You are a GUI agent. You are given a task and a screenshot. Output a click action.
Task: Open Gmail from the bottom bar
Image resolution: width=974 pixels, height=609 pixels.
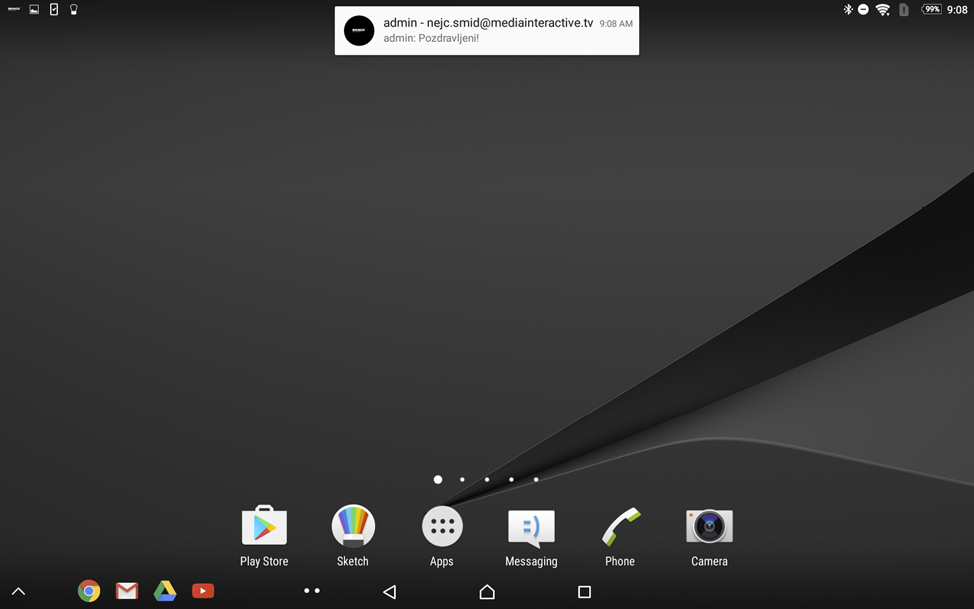(x=127, y=591)
